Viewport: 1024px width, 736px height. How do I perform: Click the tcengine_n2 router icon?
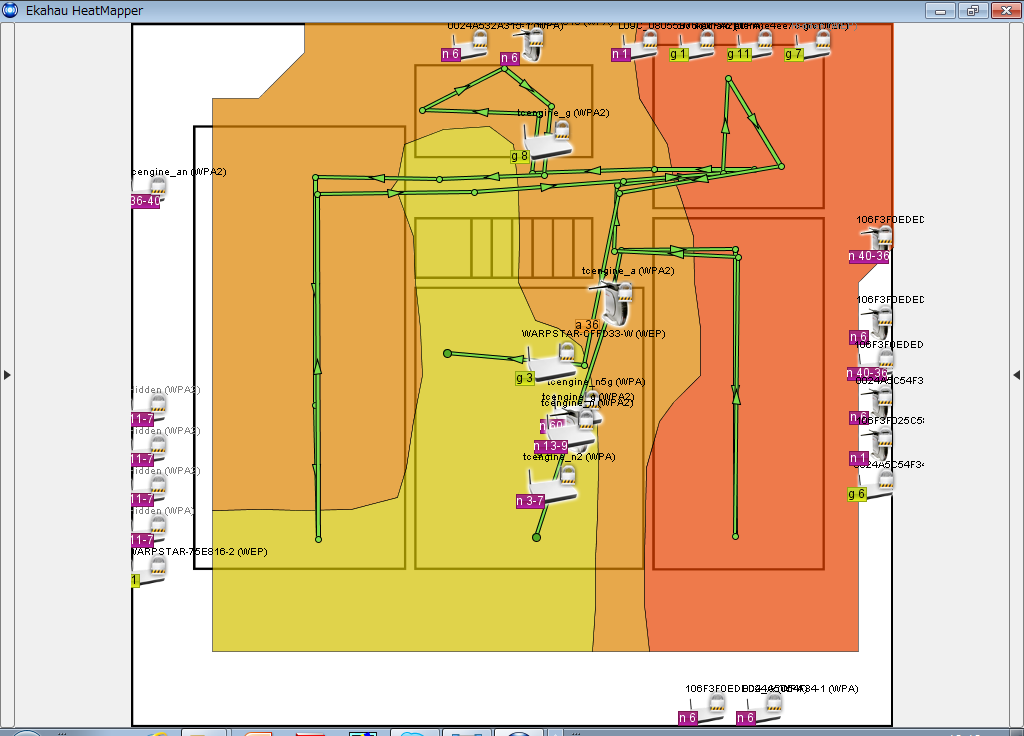pyautogui.click(x=552, y=485)
